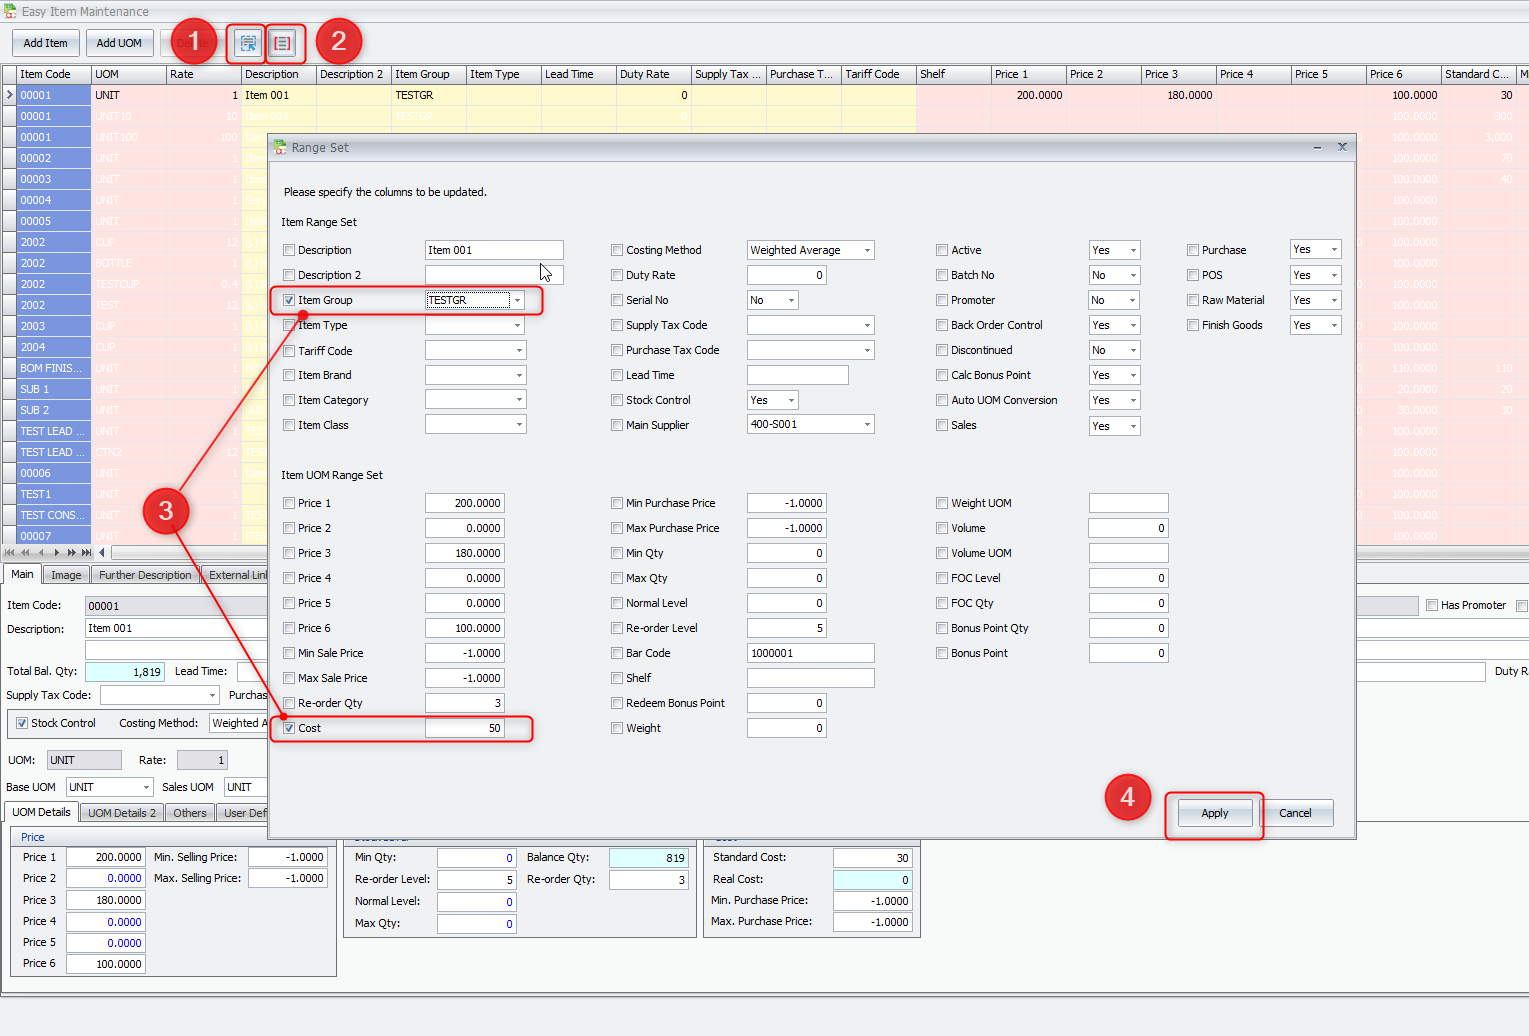Enable the Description checkbox for range update
Image resolution: width=1529 pixels, height=1036 pixels.
tap(289, 250)
